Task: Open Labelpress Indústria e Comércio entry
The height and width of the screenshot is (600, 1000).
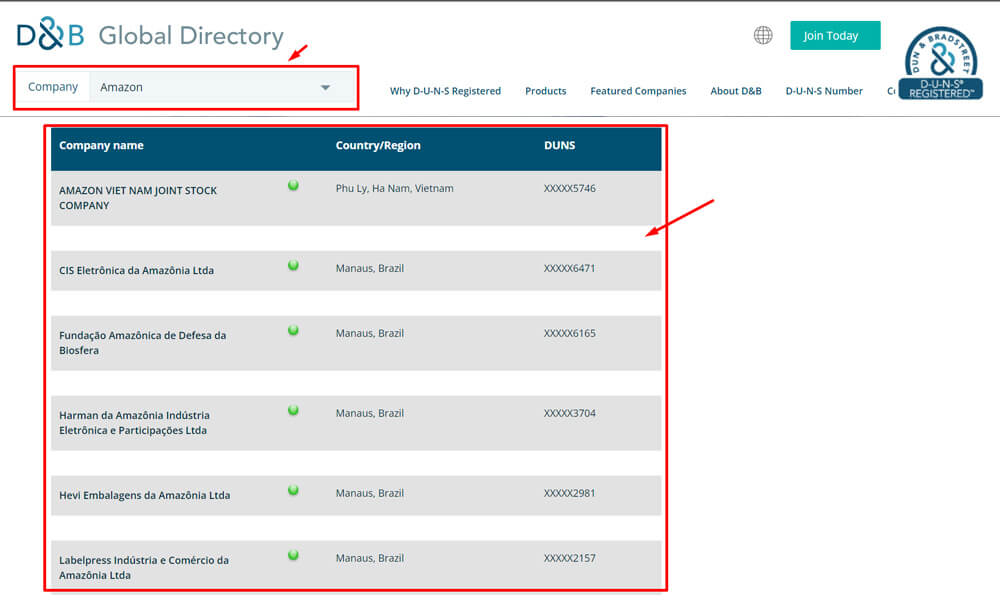Action: click(x=143, y=567)
